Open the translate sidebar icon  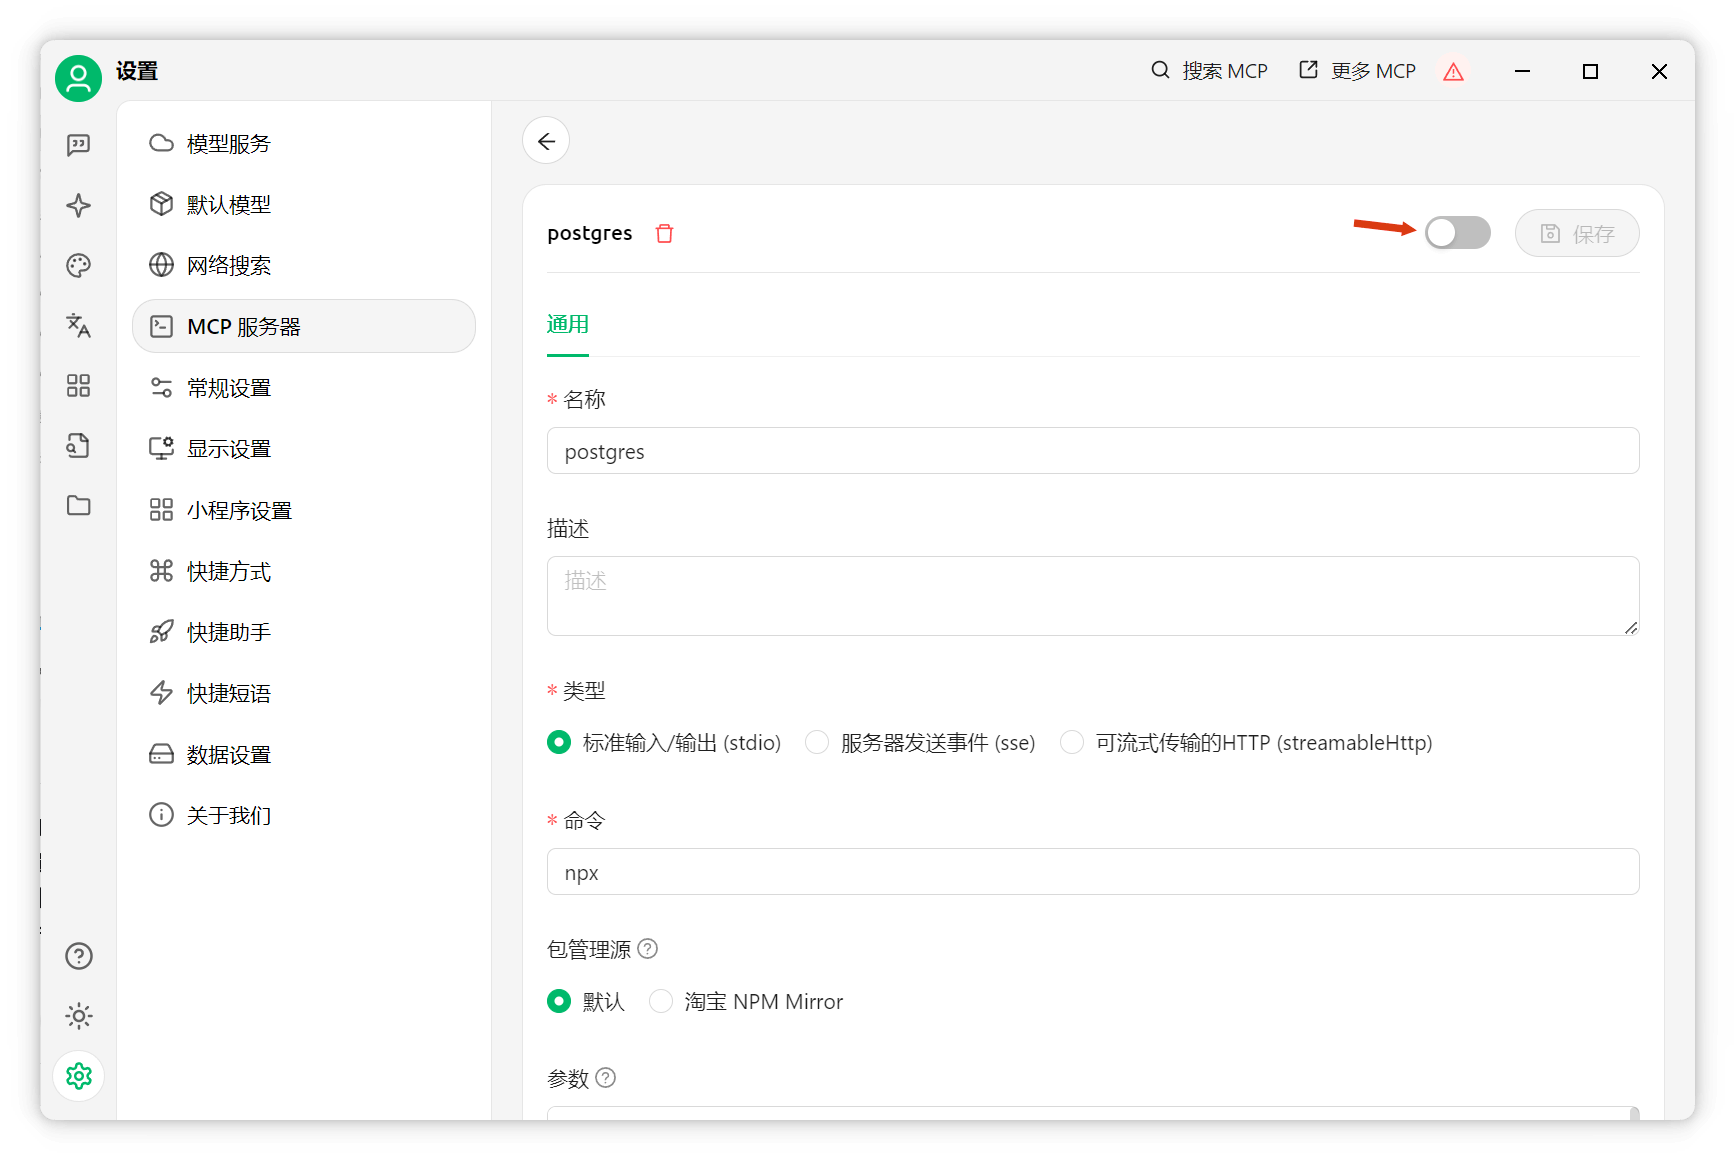click(x=78, y=325)
